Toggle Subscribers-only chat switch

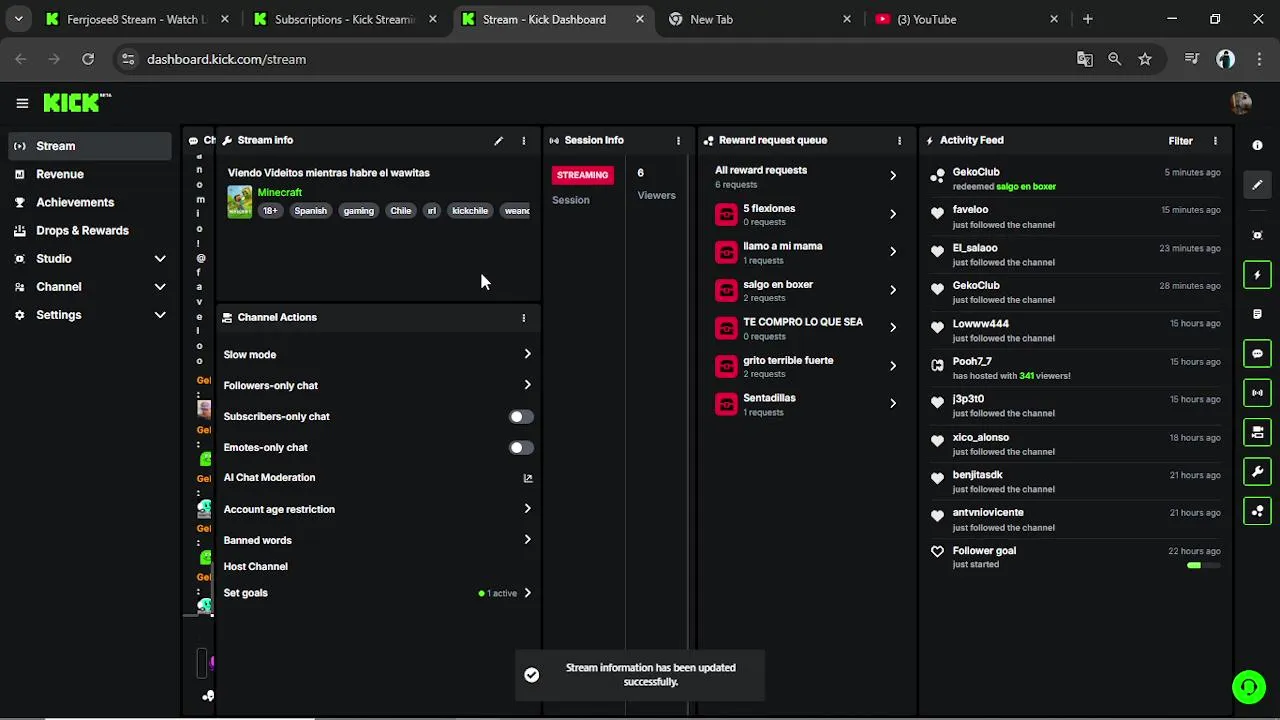click(520, 417)
